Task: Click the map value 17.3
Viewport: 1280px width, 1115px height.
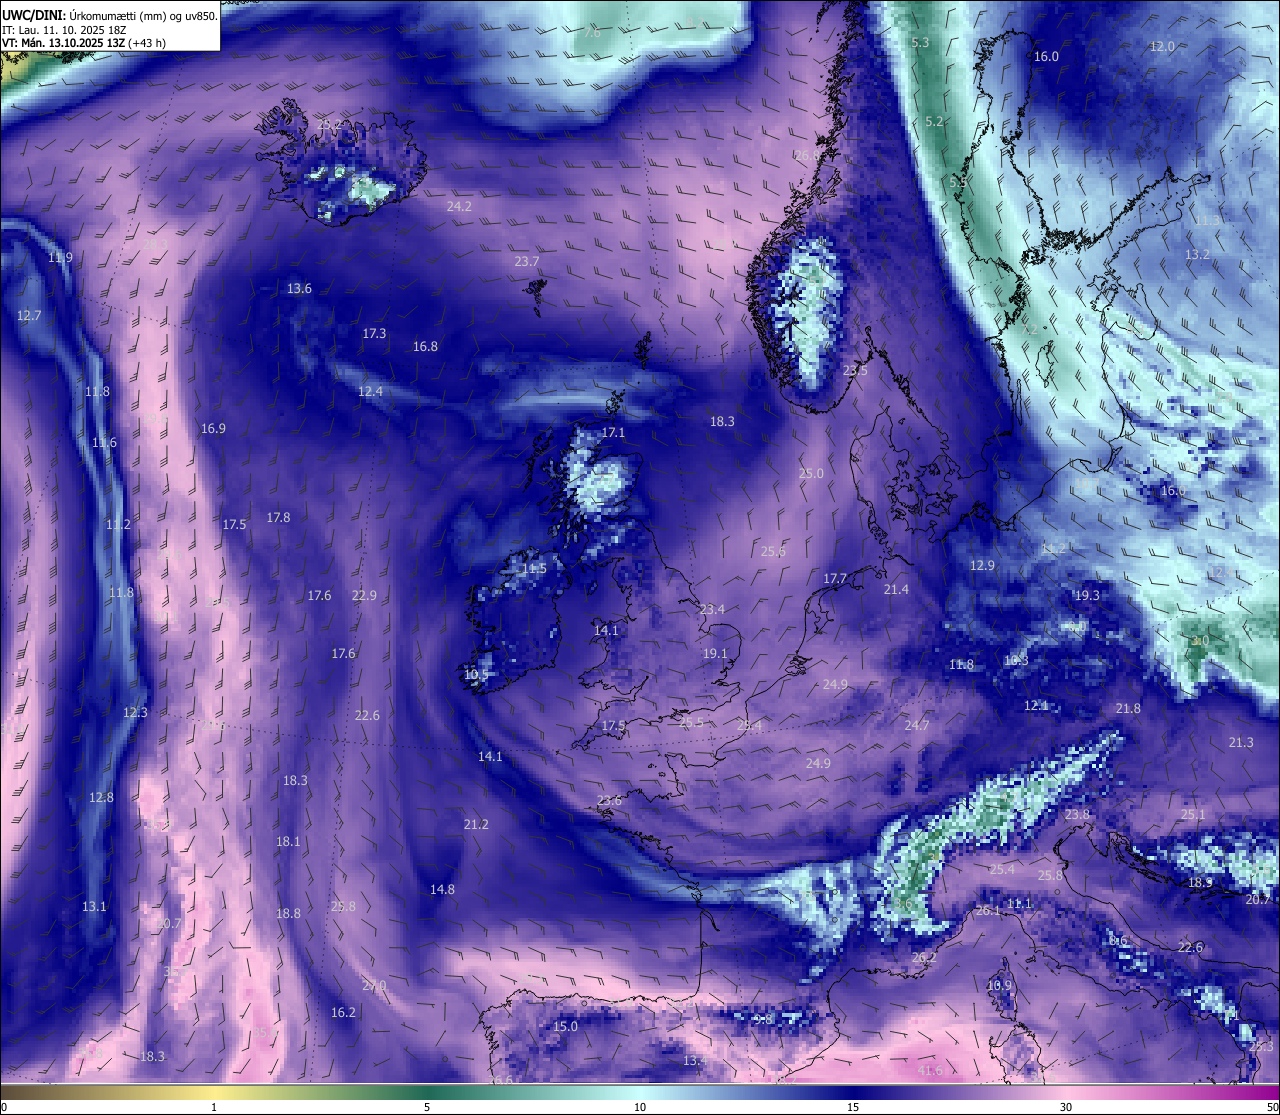Action: click(x=374, y=333)
